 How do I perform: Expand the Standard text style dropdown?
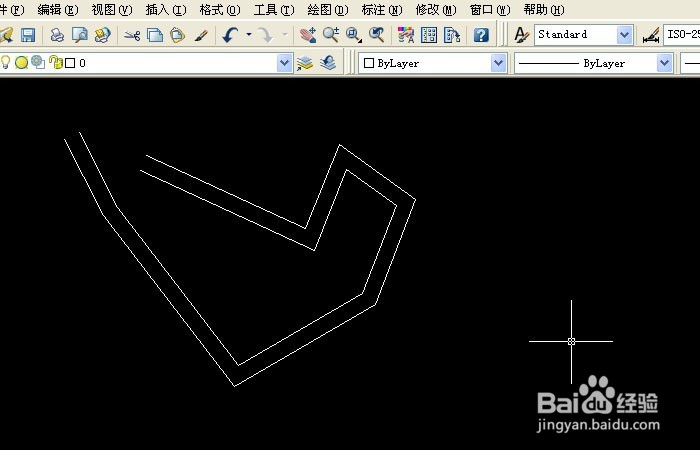625,35
